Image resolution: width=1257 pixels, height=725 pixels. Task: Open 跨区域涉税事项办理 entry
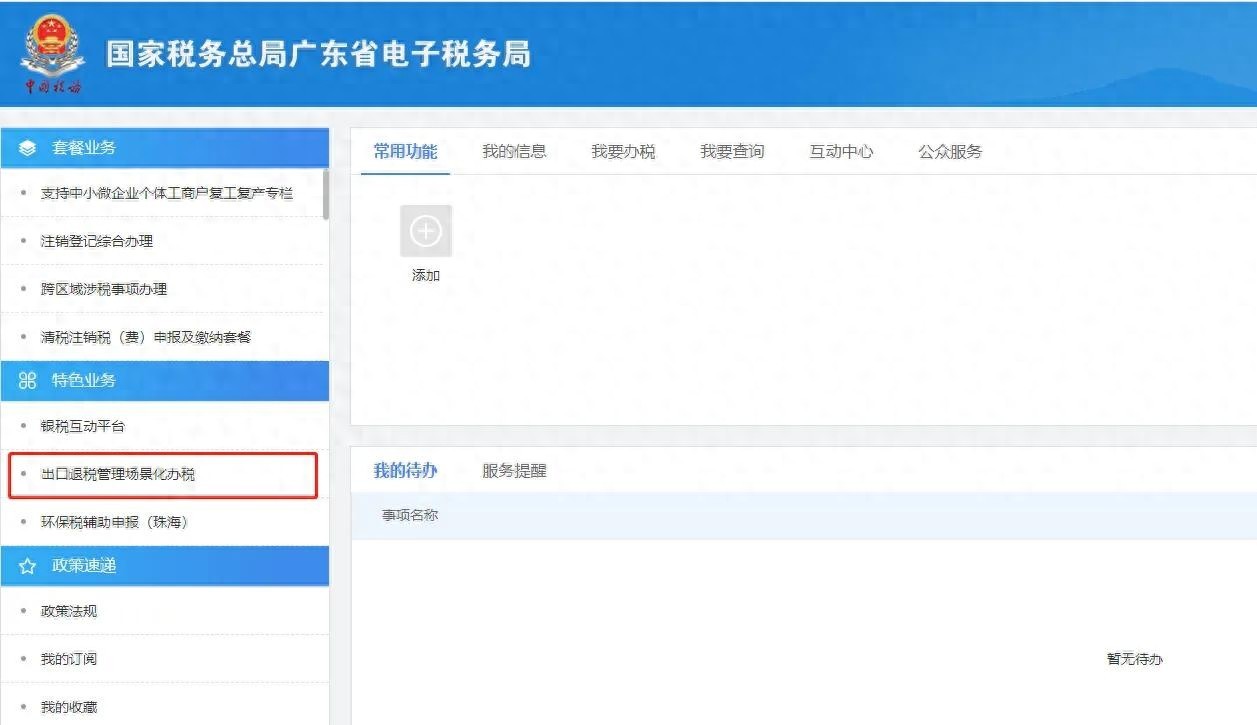(x=104, y=290)
